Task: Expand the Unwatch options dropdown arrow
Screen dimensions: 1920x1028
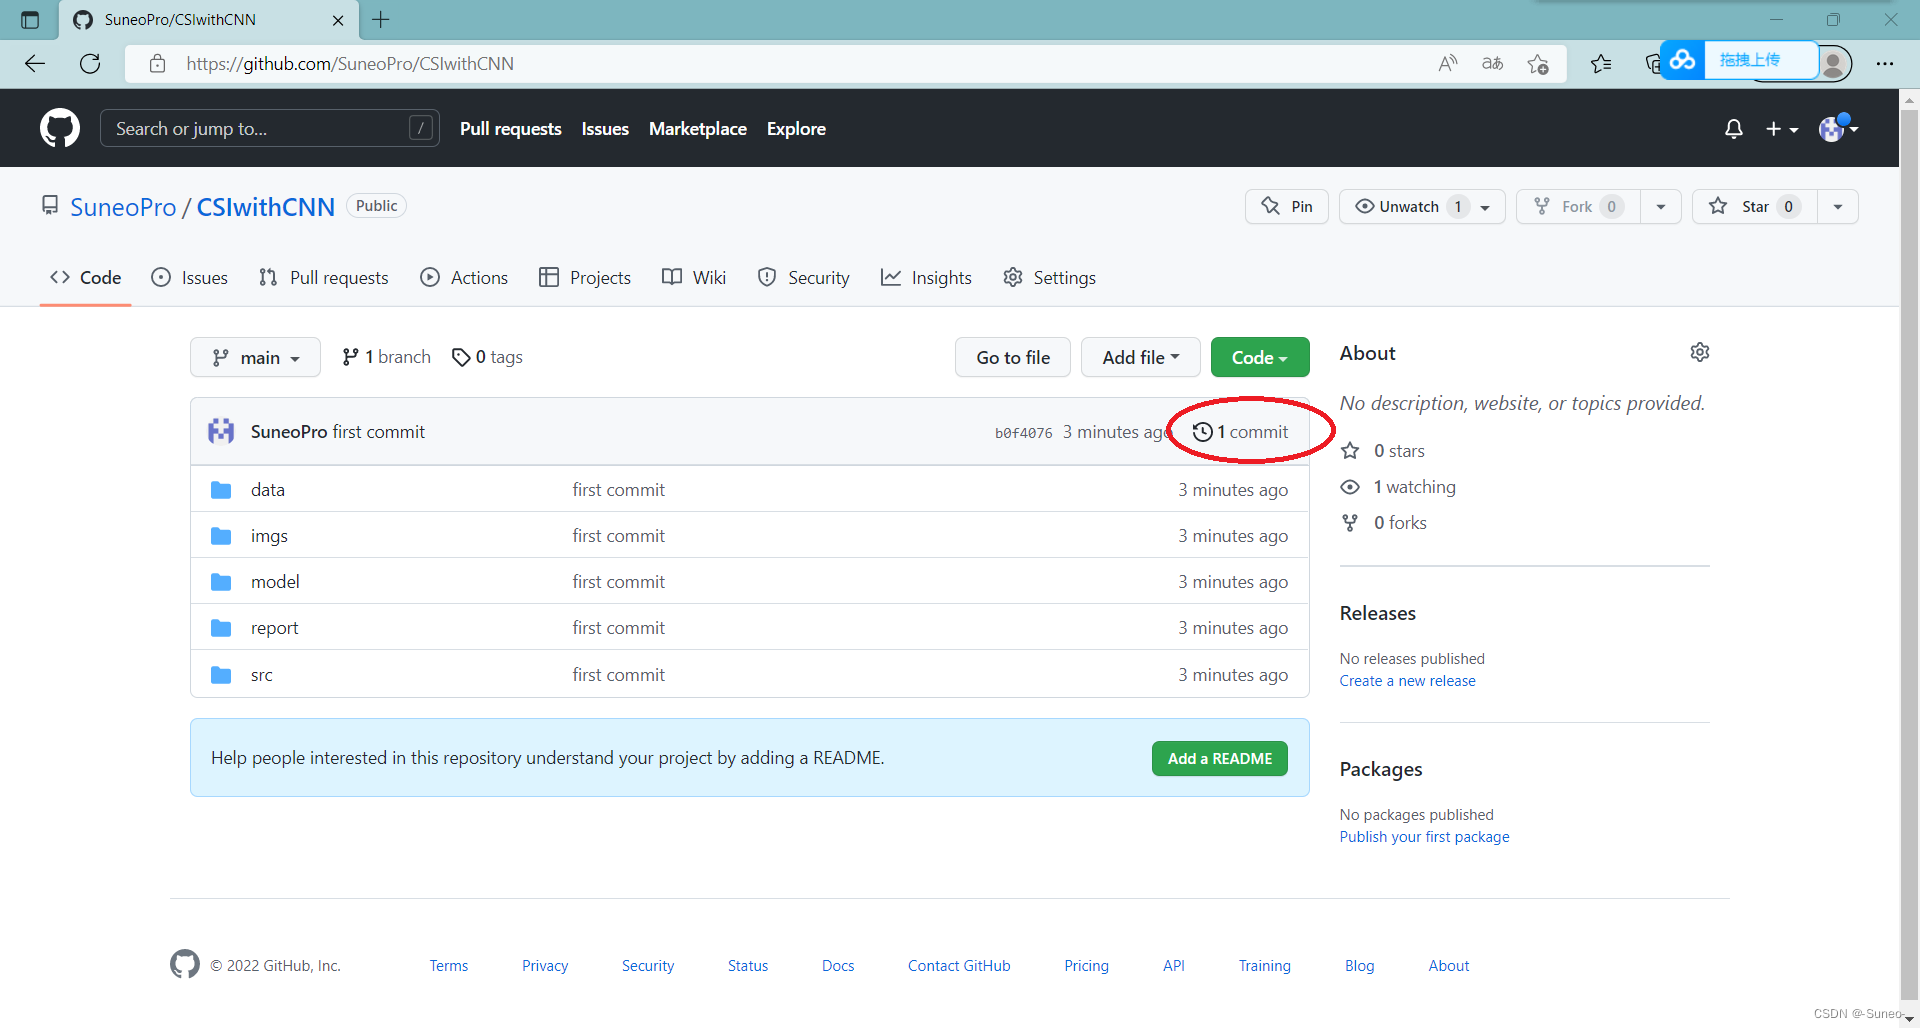Action: coord(1486,207)
